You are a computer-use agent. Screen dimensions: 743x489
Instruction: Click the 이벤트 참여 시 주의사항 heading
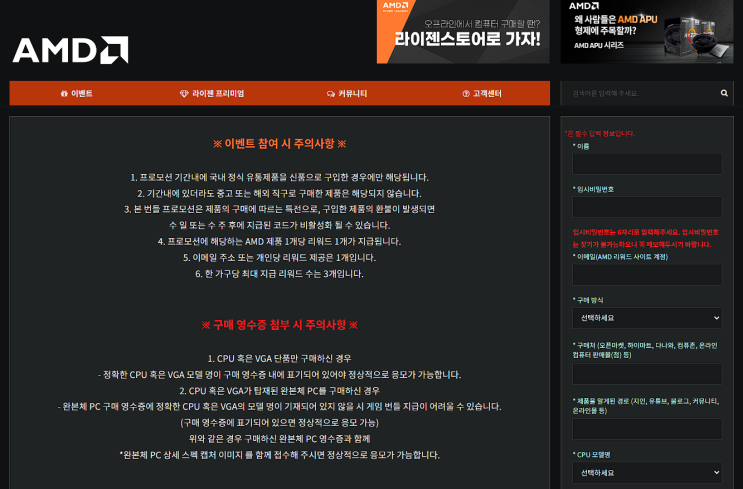(x=280, y=144)
